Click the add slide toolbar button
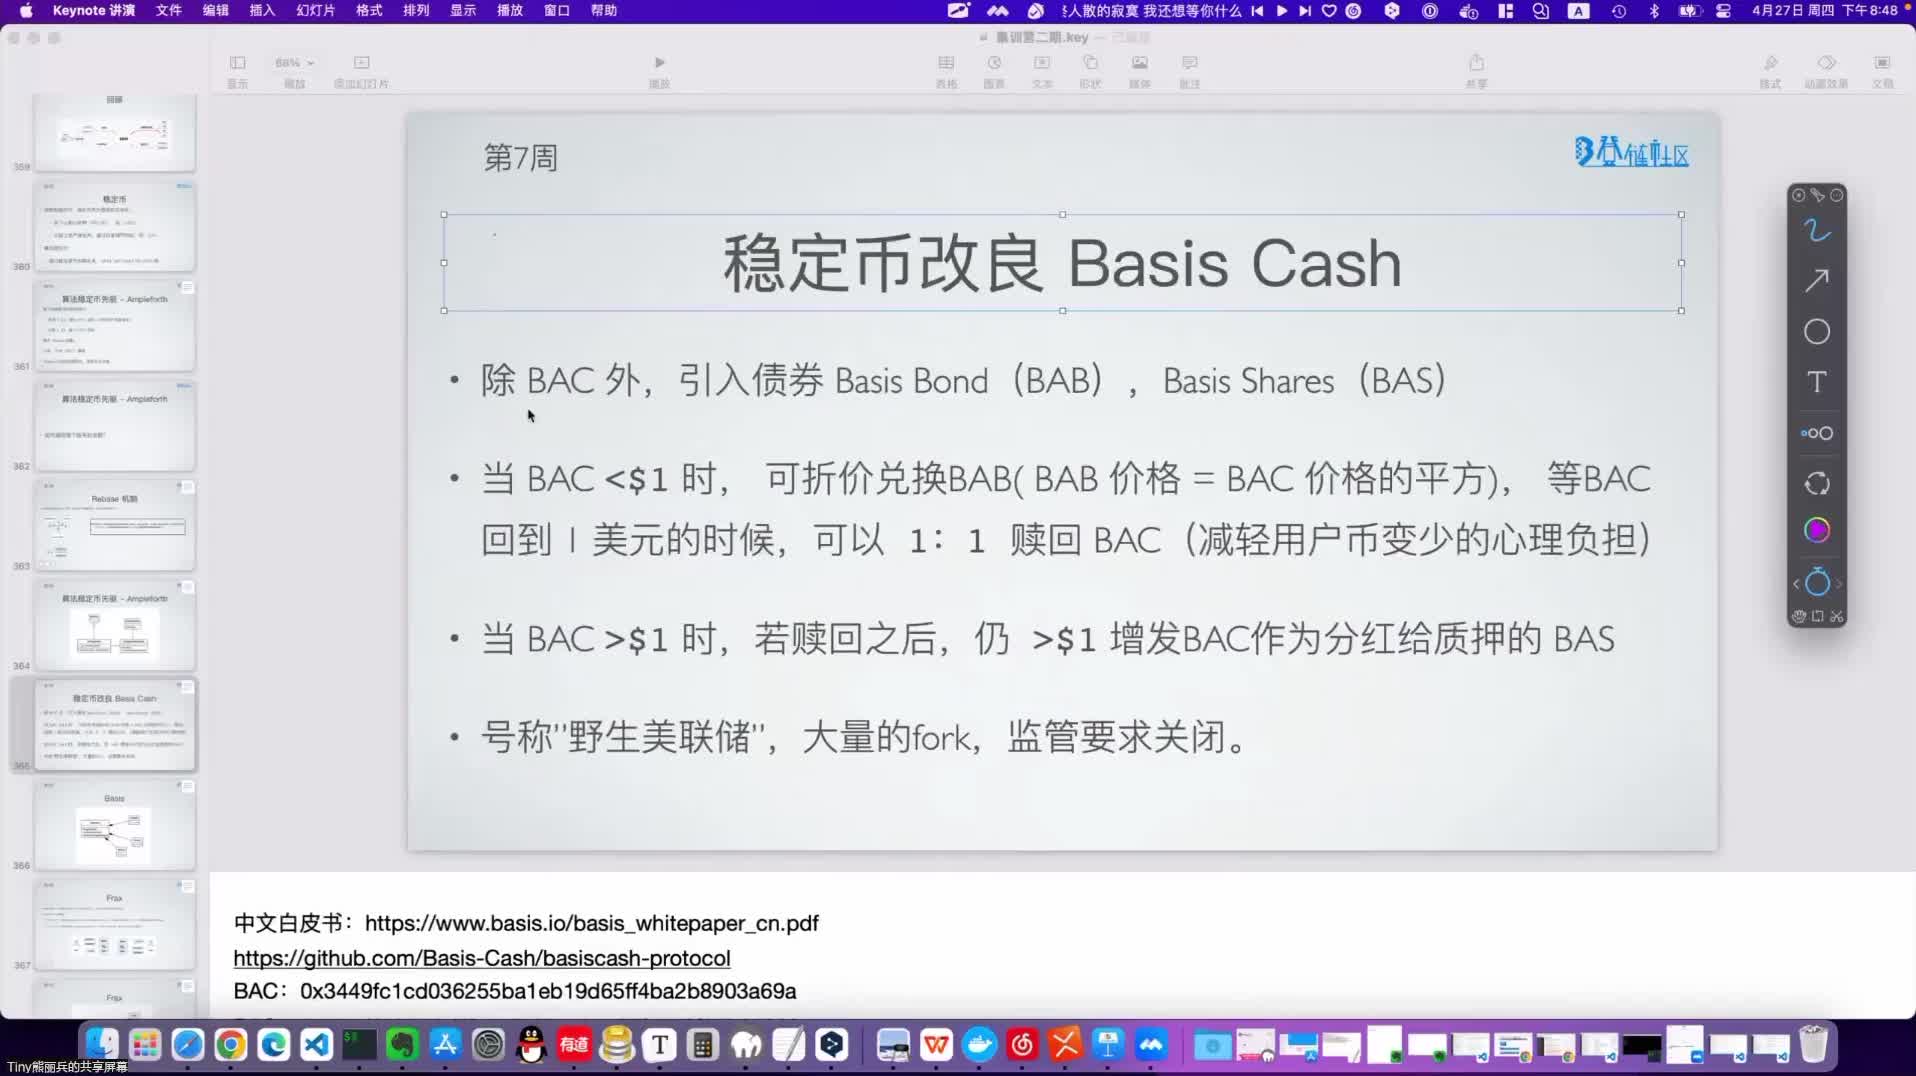The width and height of the screenshot is (1916, 1076). 361,70
